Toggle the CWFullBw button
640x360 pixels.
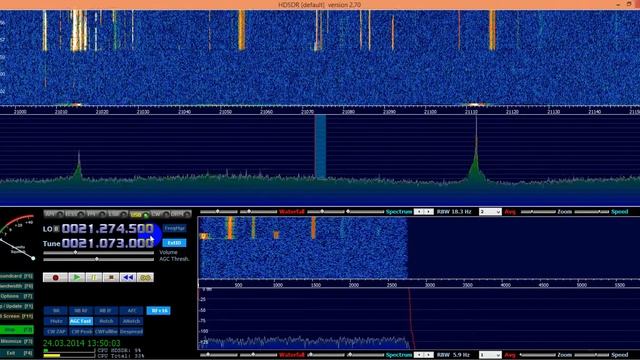click(106, 332)
